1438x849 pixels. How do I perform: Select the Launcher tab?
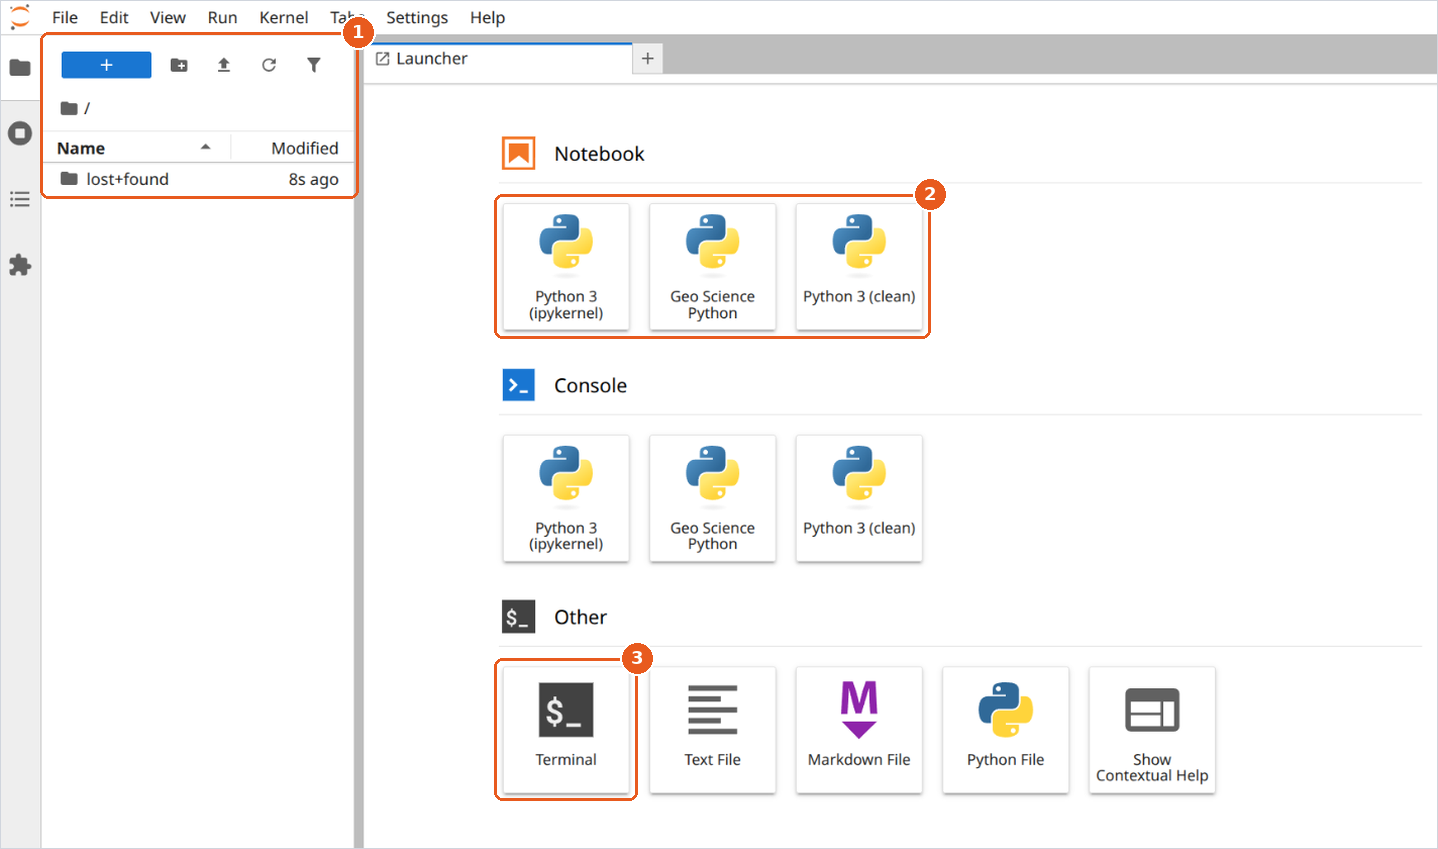click(498, 59)
